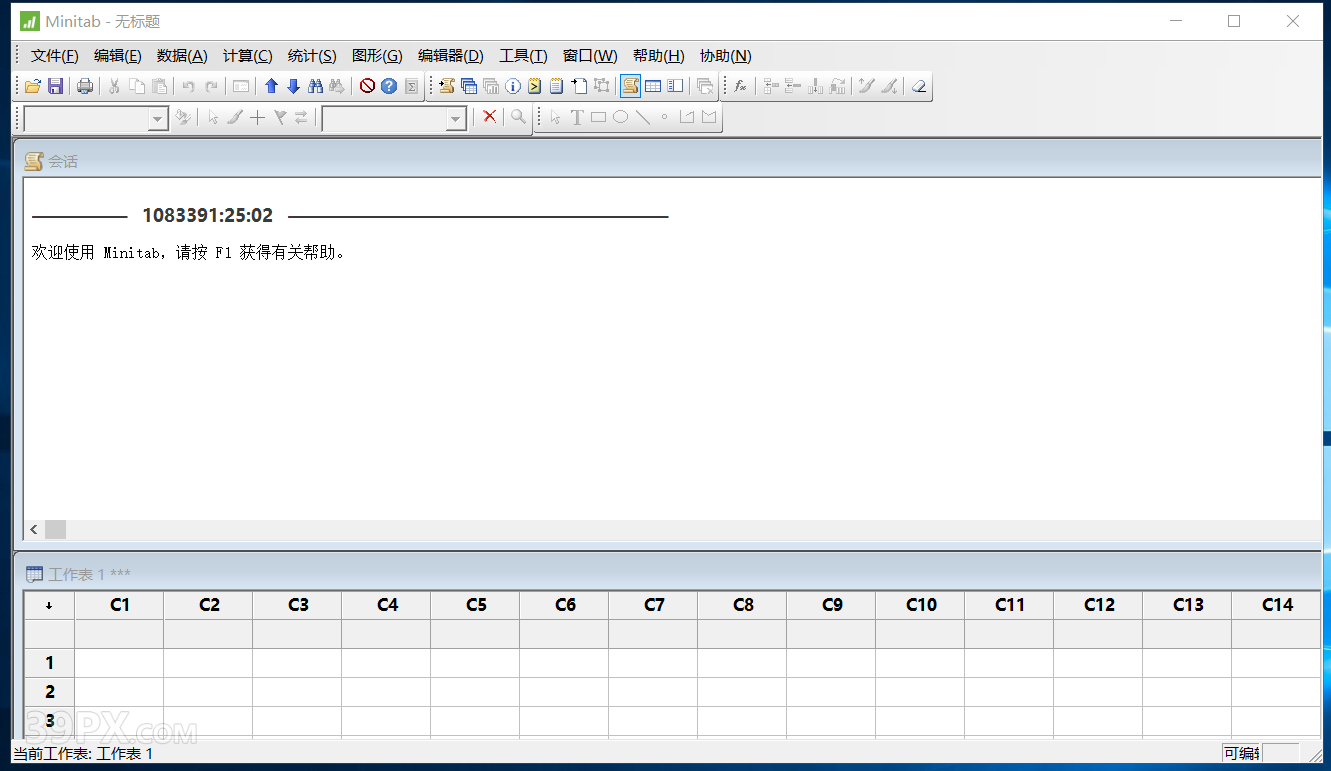Print the window via printer icon
The image size is (1331, 771).
(85, 87)
